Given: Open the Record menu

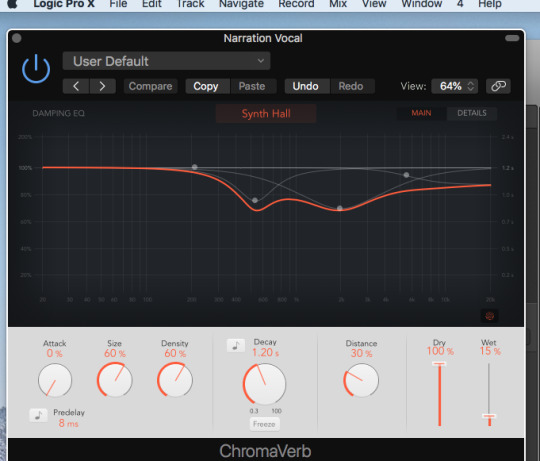Looking at the screenshot, I should (x=296, y=4).
